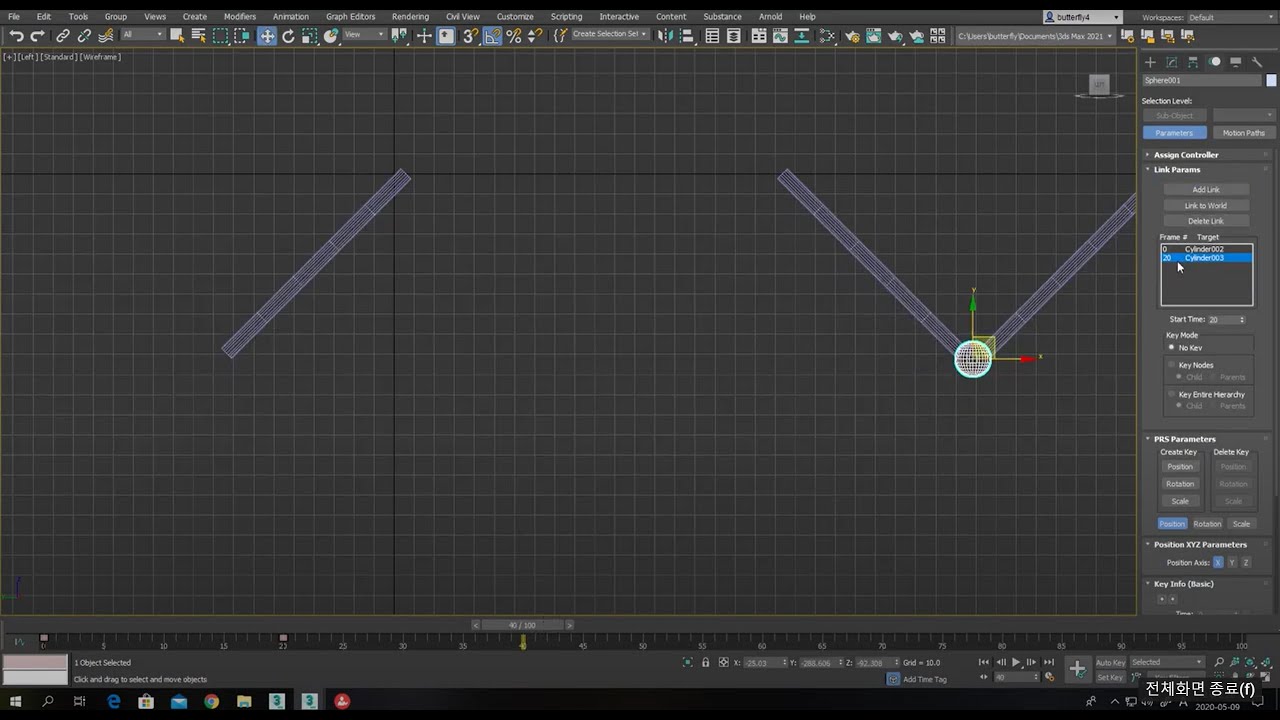
Task: Click the Zoom magnifier viewport control
Action: (x=1218, y=662)
